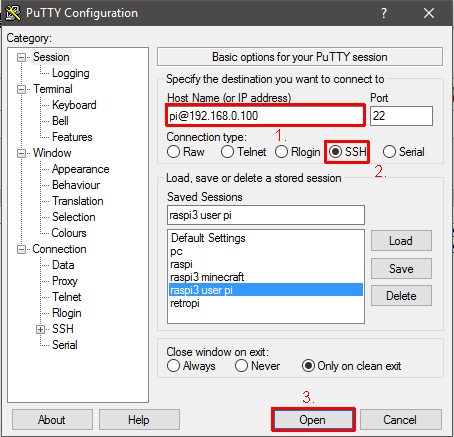Collapse the Connection tree node

click(x=21, y=250)
